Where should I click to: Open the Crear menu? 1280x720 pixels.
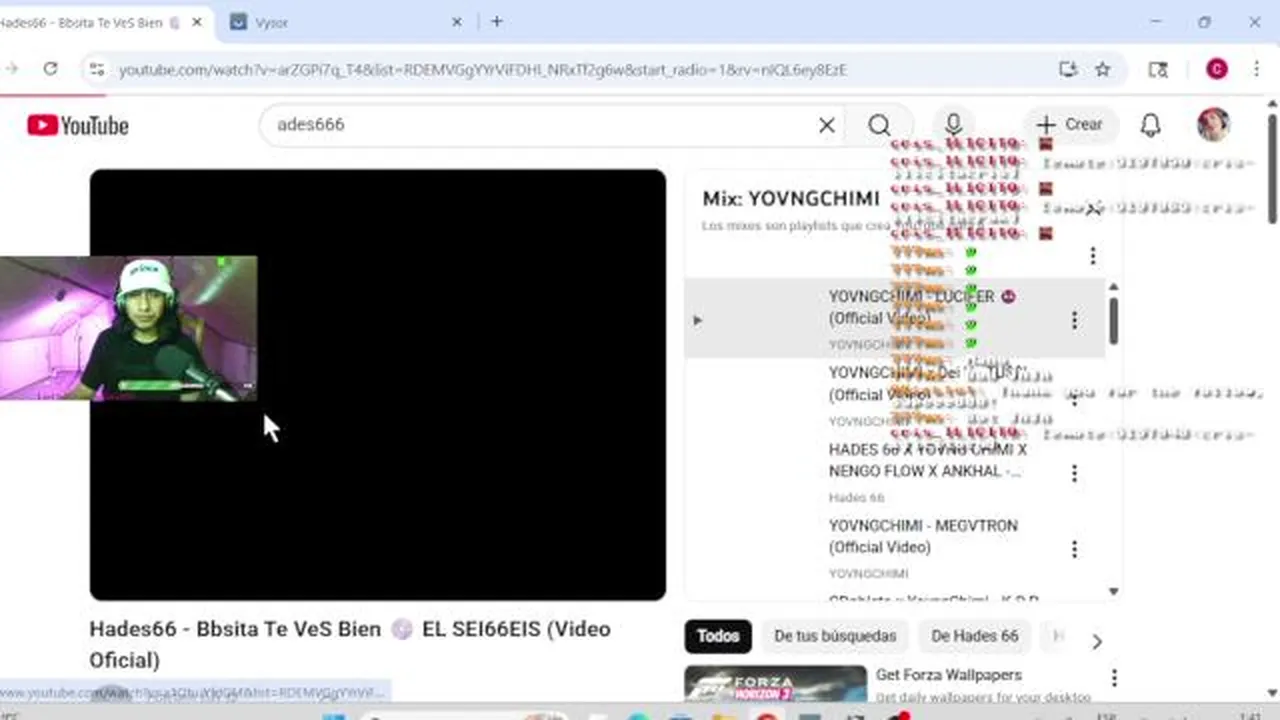[1070, 125]
